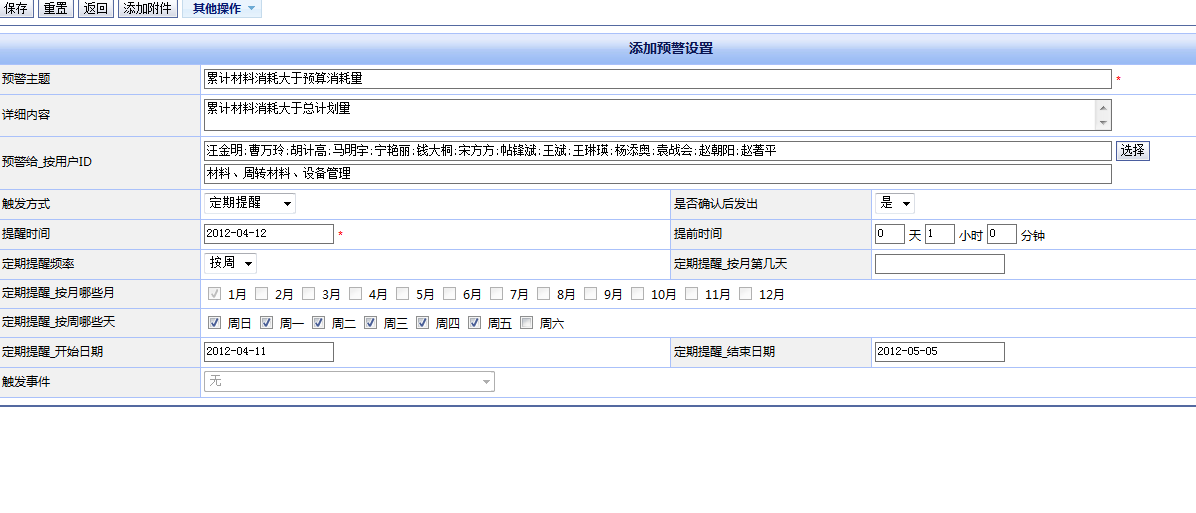Image resolution: width=1196 pixels, height=513 pixels.
Task: Click the 提醒时间 date field
Action: pyautogui.click(x=268, y=234)
